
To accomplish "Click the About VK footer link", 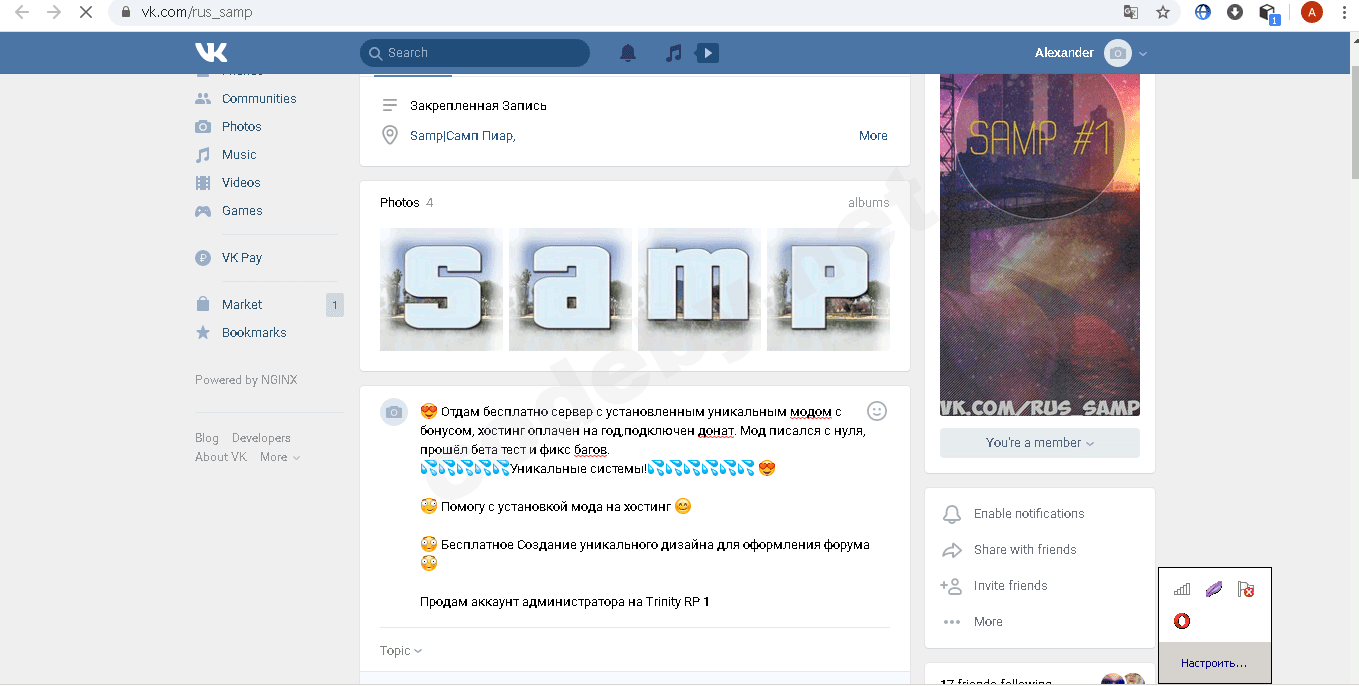I will click(x=221, y=457).
